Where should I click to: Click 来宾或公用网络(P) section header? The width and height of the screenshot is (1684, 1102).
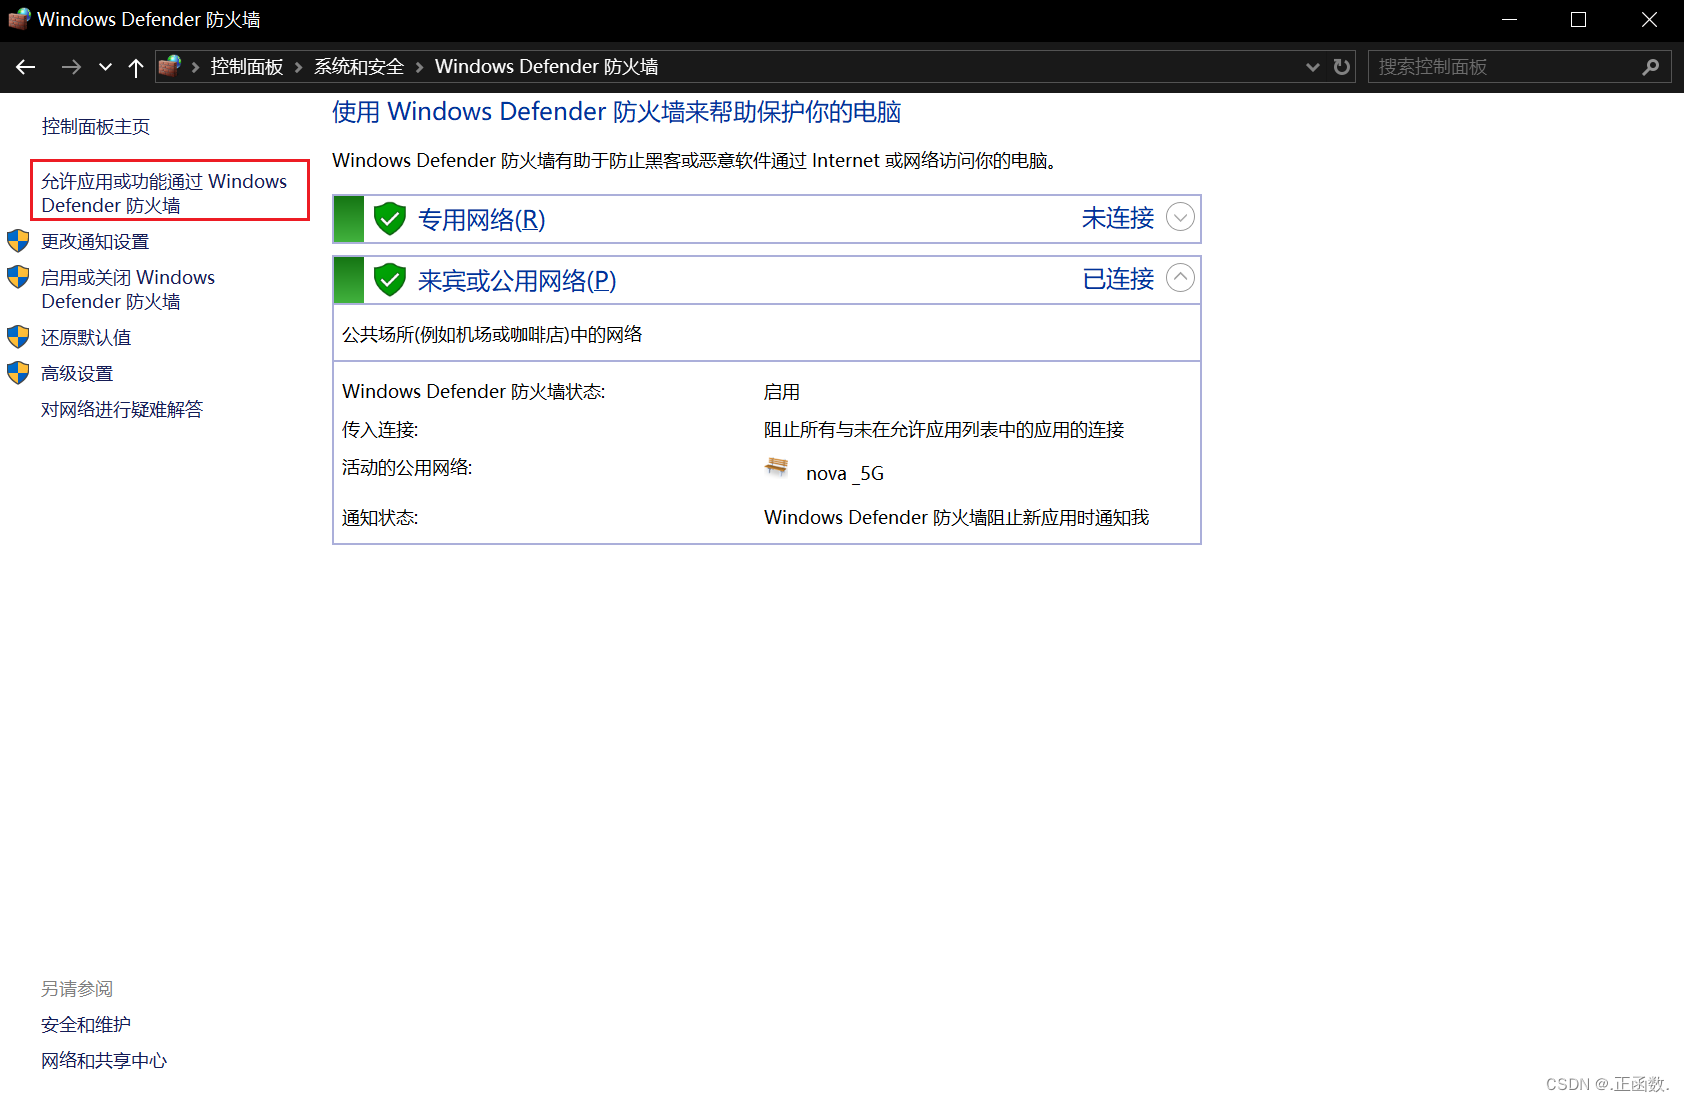[x=767, y=280]
